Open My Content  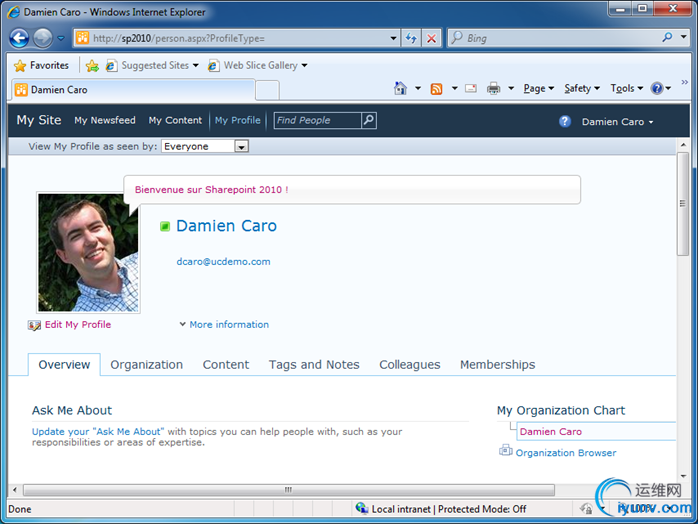(x=175, y=120)
